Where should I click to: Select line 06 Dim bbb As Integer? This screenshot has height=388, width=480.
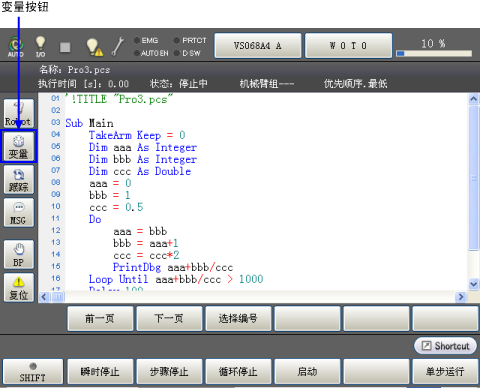143,159
